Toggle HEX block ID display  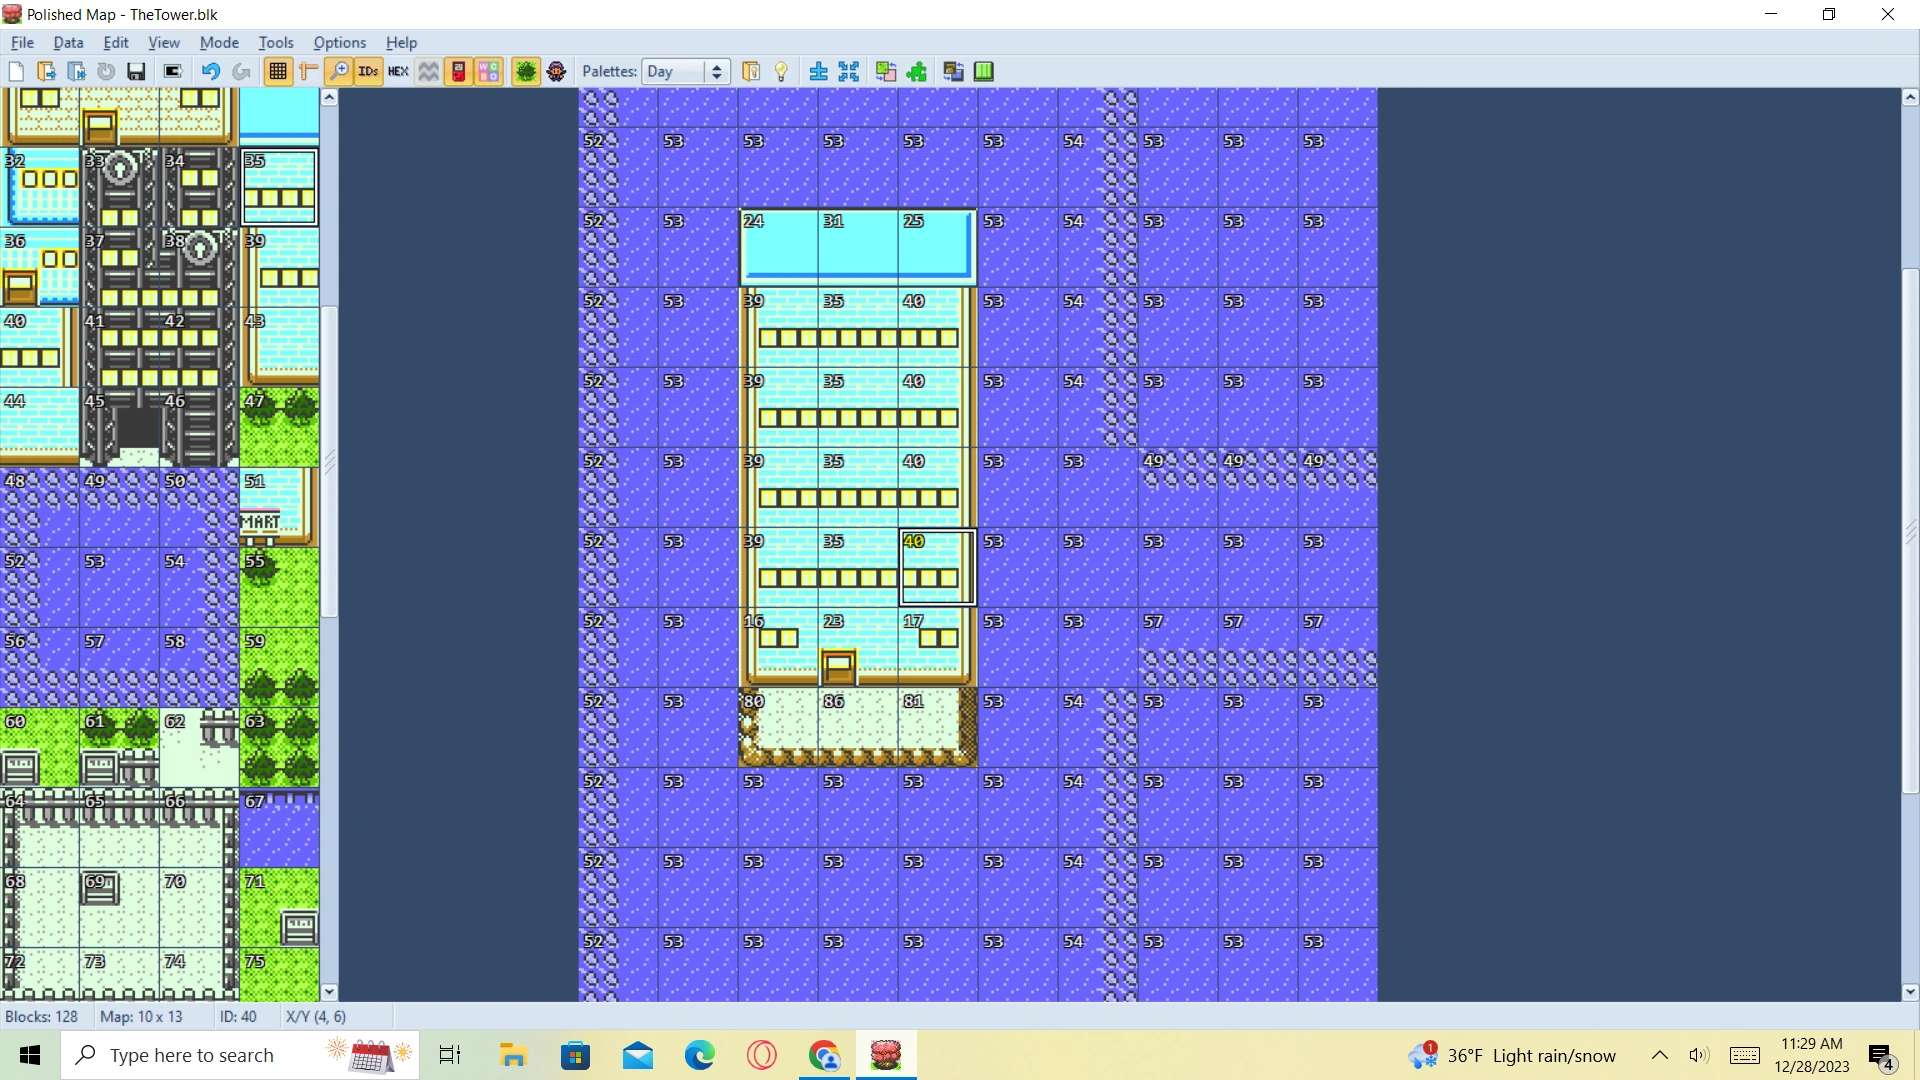(398, 71)
